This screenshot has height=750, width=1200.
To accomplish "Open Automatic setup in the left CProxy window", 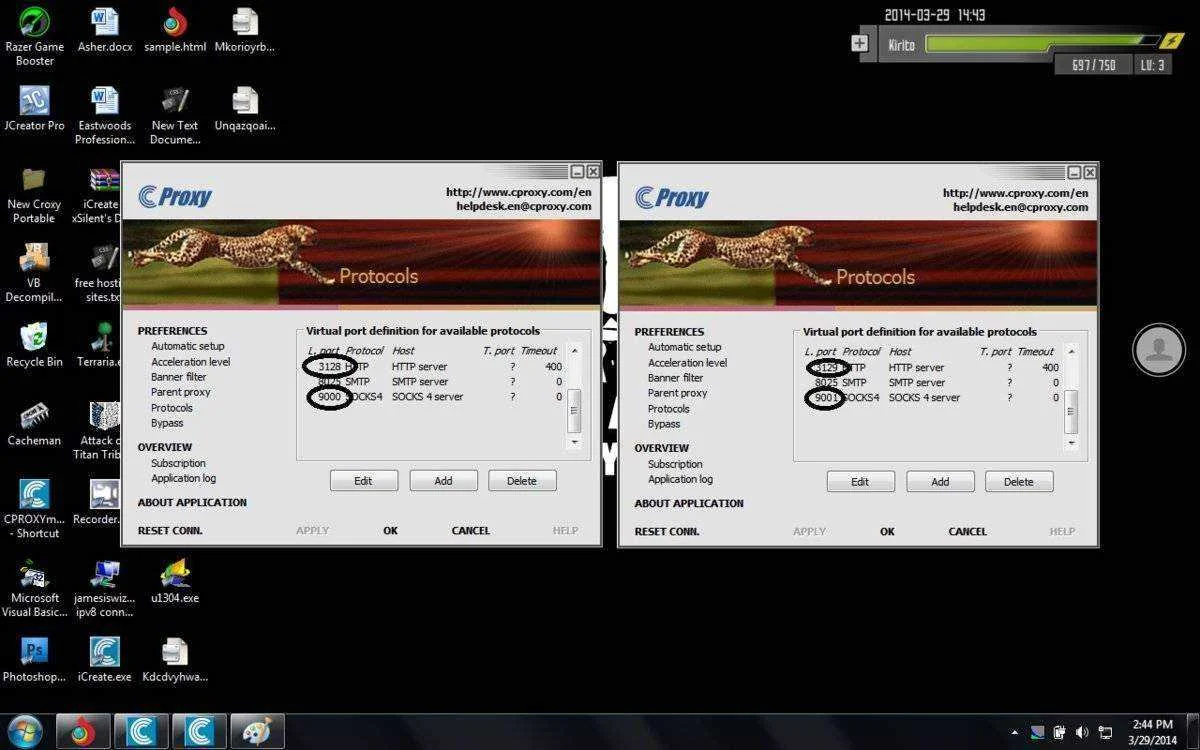I will (188, 346).
